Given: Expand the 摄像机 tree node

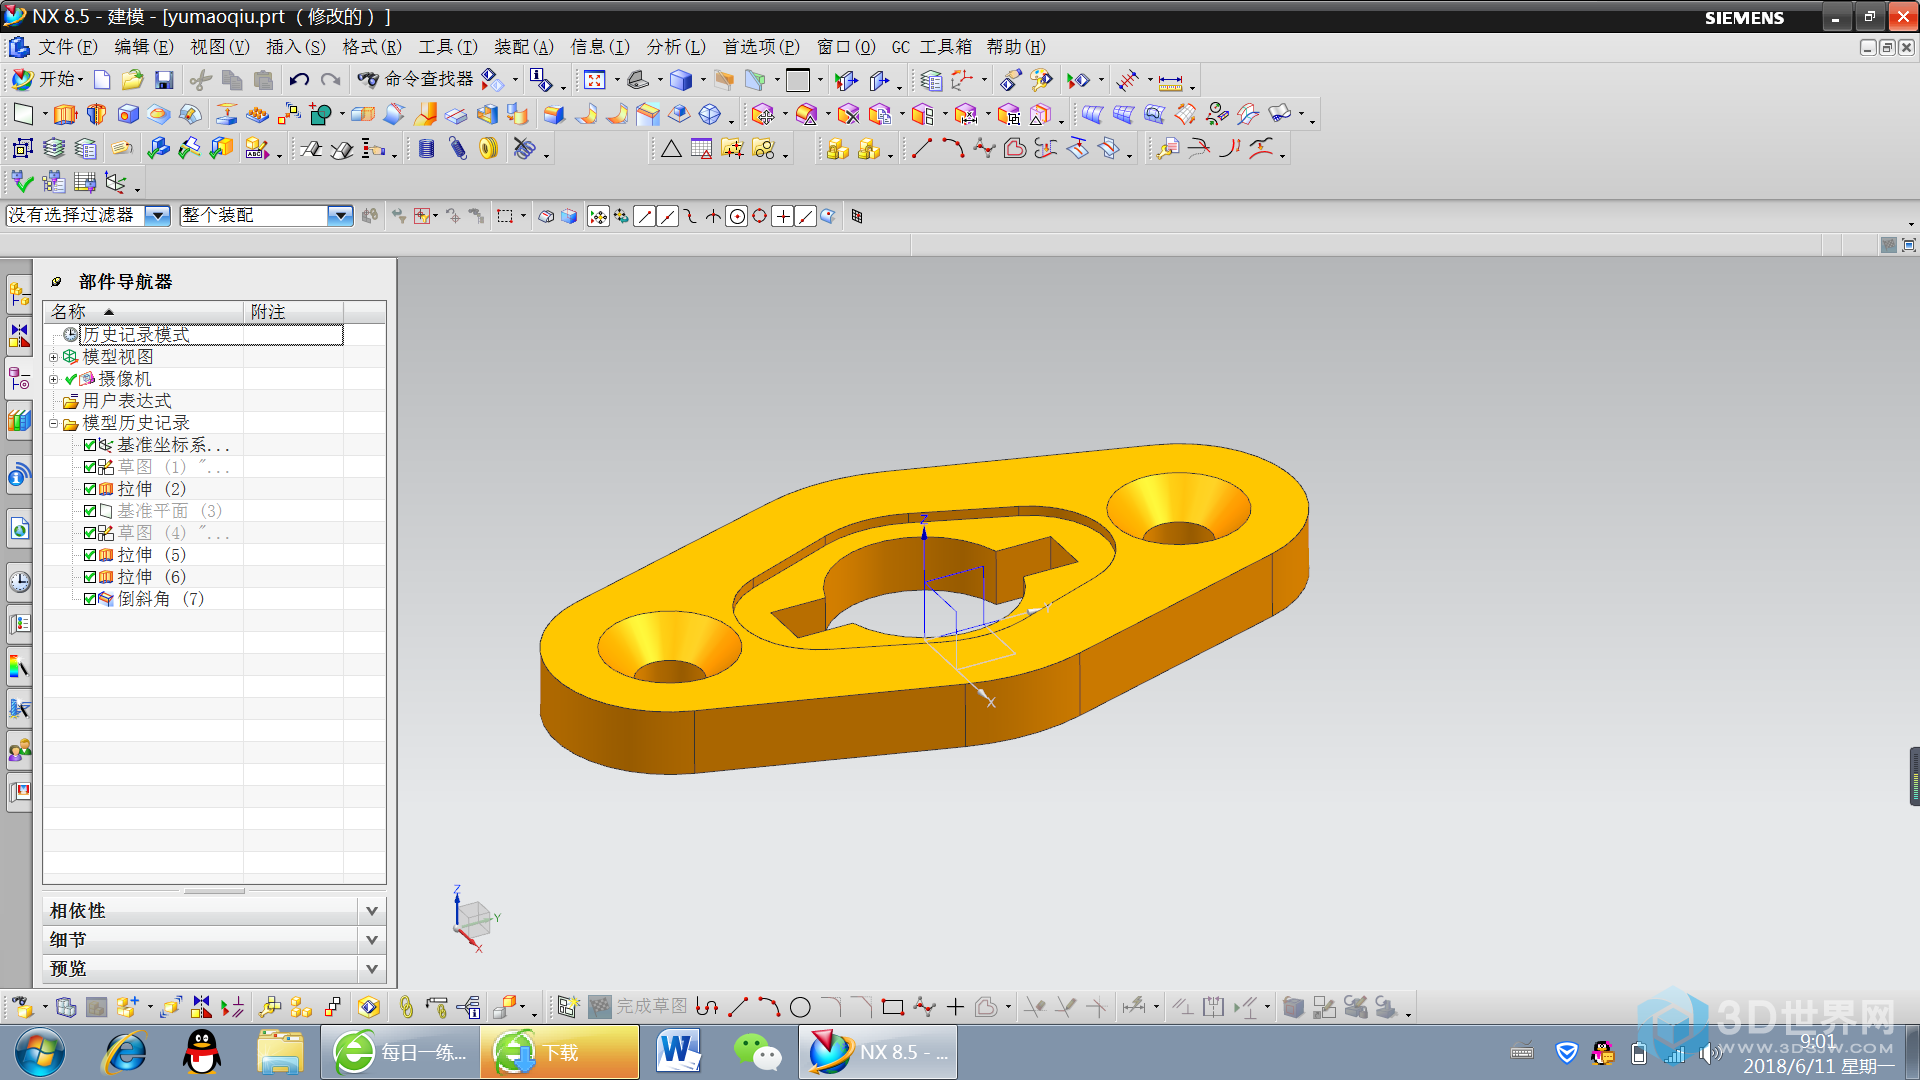Looking at the screenshot, I should tap(54, 379).
